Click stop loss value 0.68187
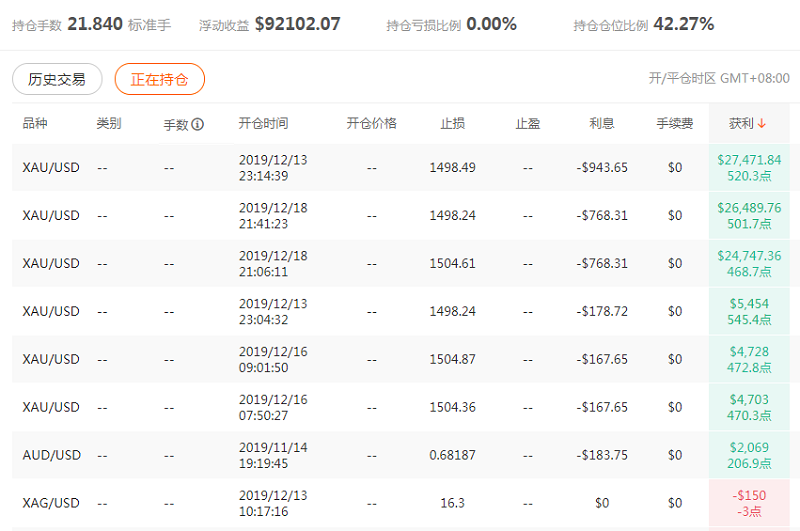This screenshot has width=800, height=531. point(453,456)
